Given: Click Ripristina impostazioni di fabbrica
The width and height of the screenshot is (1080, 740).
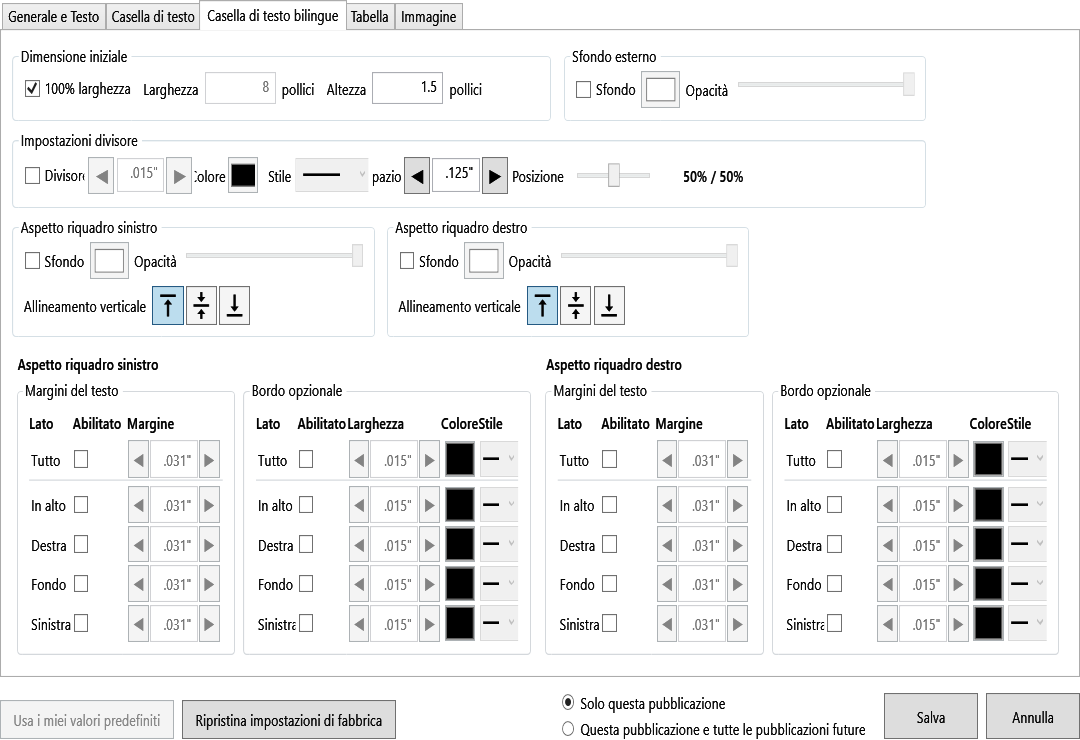Looking at the screenshot, I should point(289,720).
